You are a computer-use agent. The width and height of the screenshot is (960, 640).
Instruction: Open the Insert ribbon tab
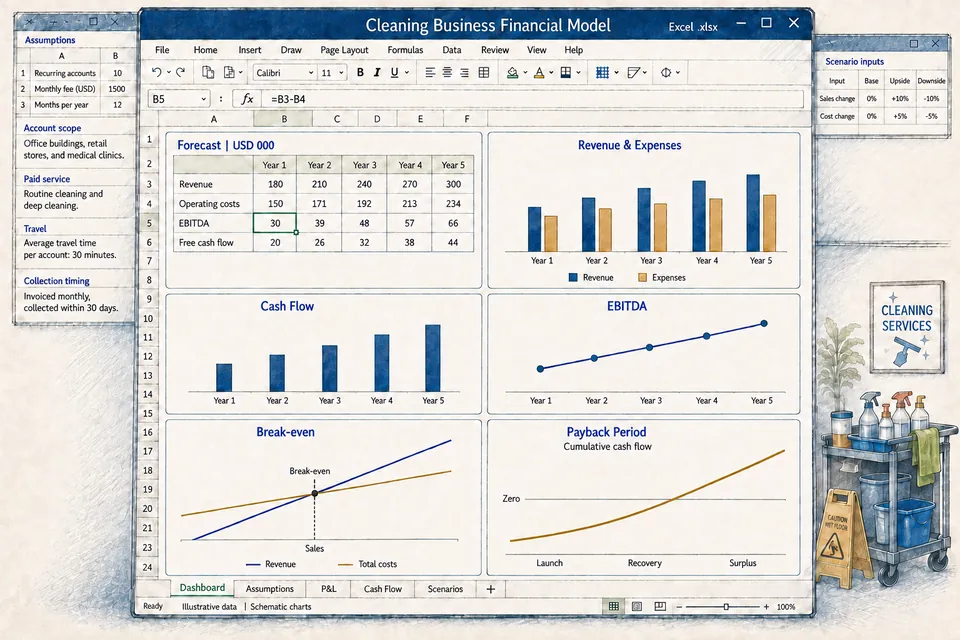click(x=250, y=50)
